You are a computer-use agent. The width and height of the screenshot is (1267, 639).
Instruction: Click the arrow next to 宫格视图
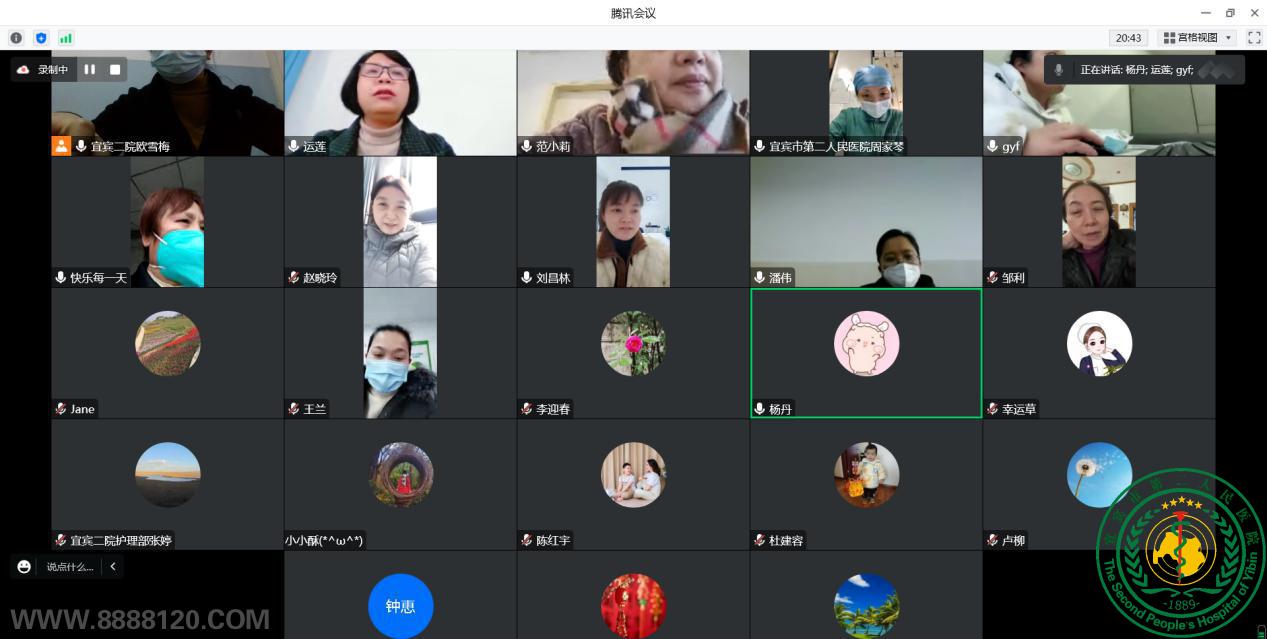[x=1229, y=38]
